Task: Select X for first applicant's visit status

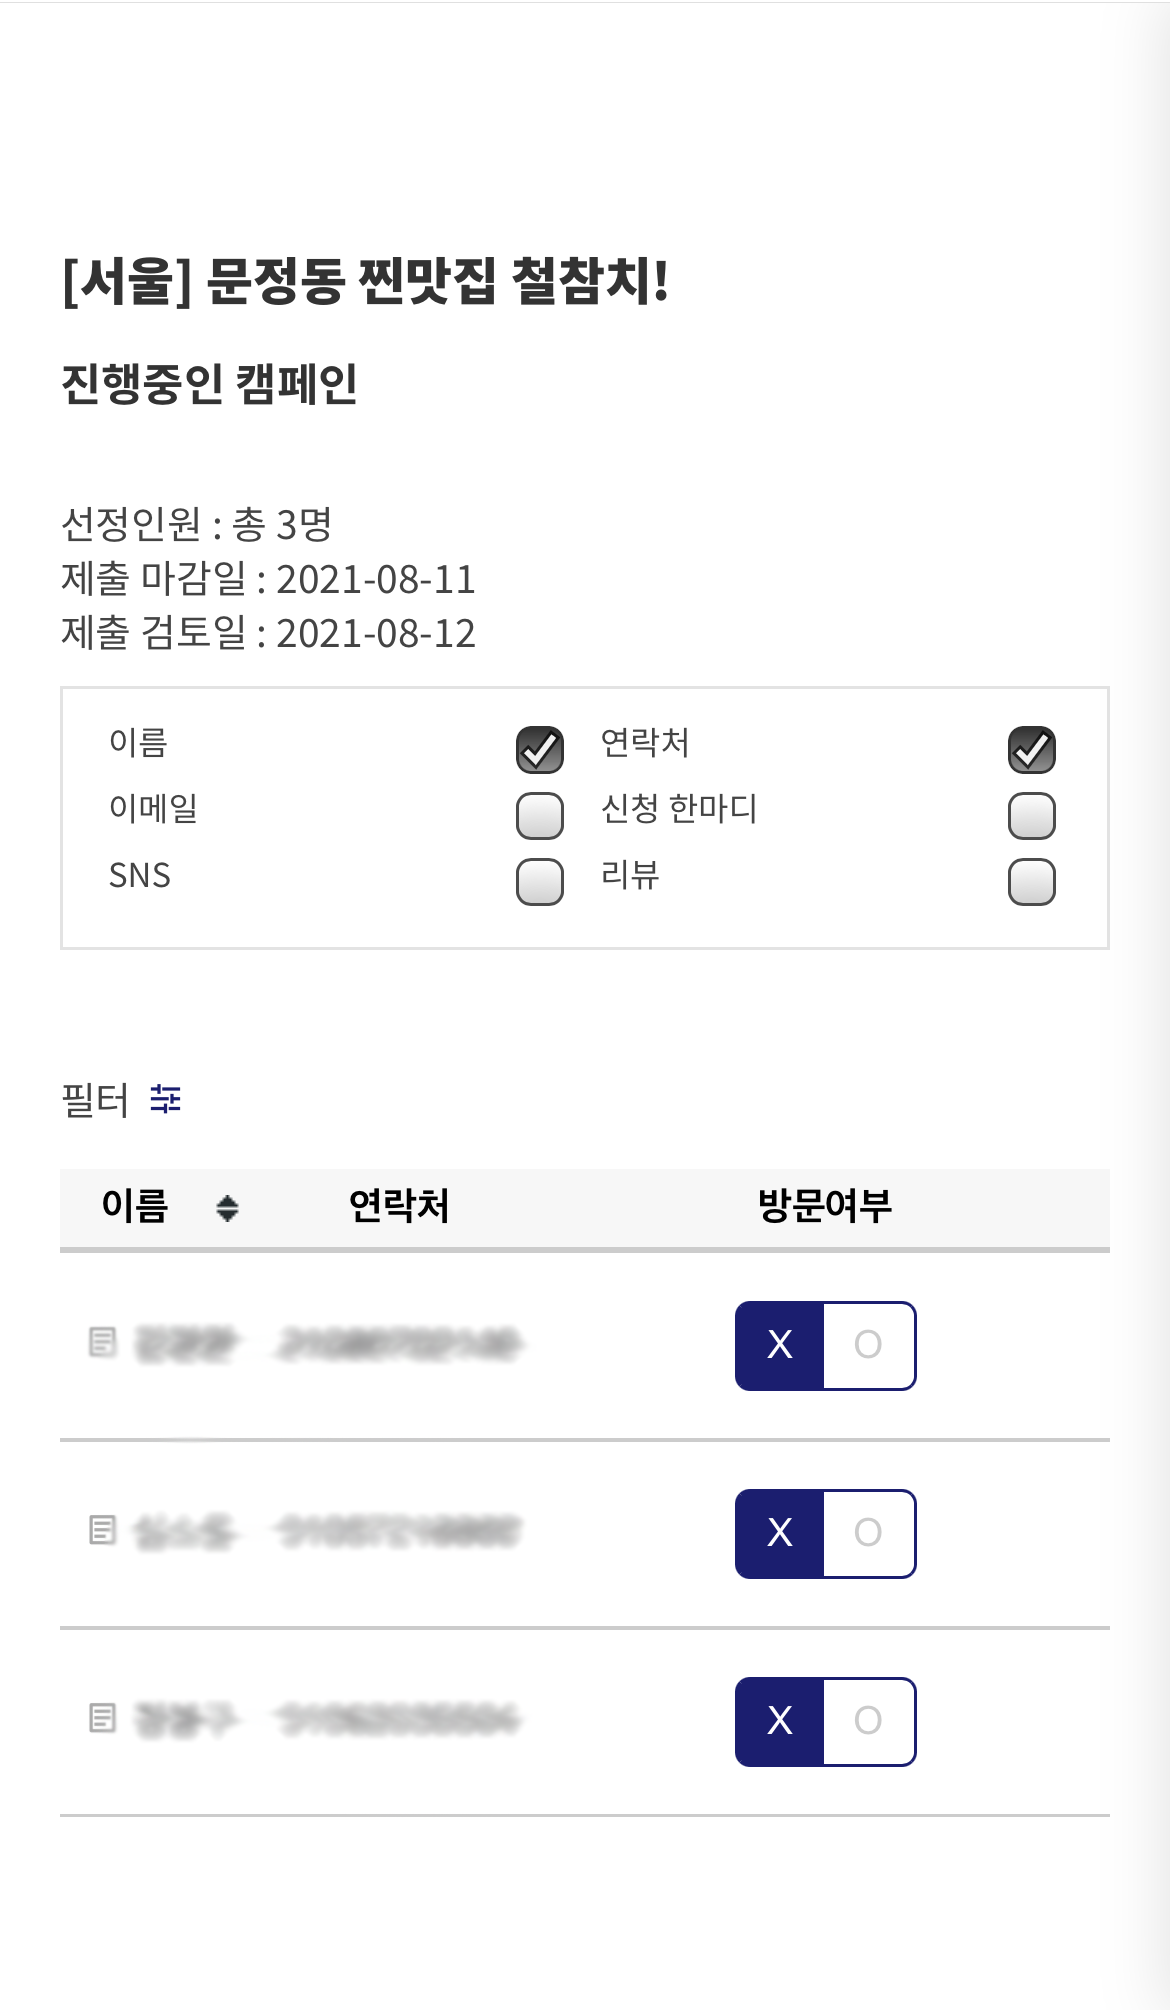Action: (780, 1345)
